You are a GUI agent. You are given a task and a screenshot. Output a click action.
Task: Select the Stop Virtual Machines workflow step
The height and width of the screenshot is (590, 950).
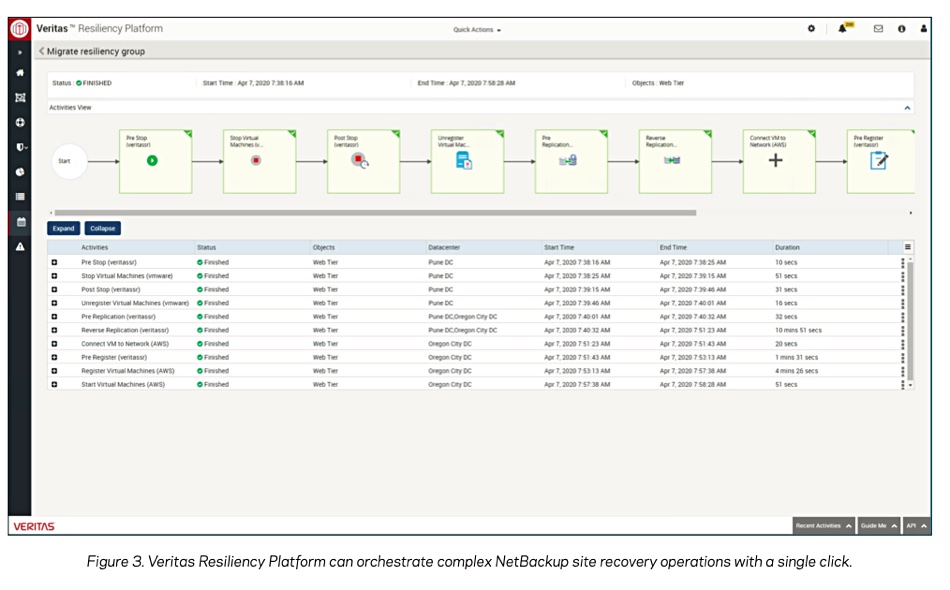pyautogui.click(x=260, y=161)
